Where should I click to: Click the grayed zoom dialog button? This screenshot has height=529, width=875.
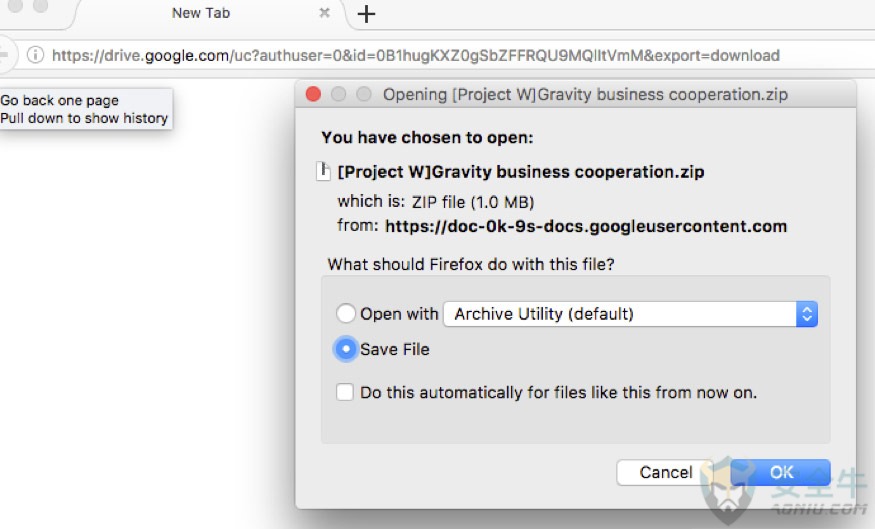click(x=364, y=94)
